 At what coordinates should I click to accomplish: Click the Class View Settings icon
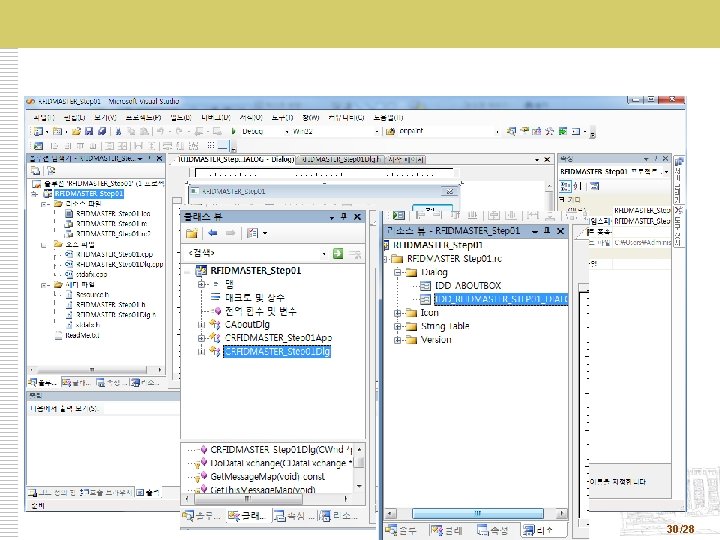click(x=253, y=233)
